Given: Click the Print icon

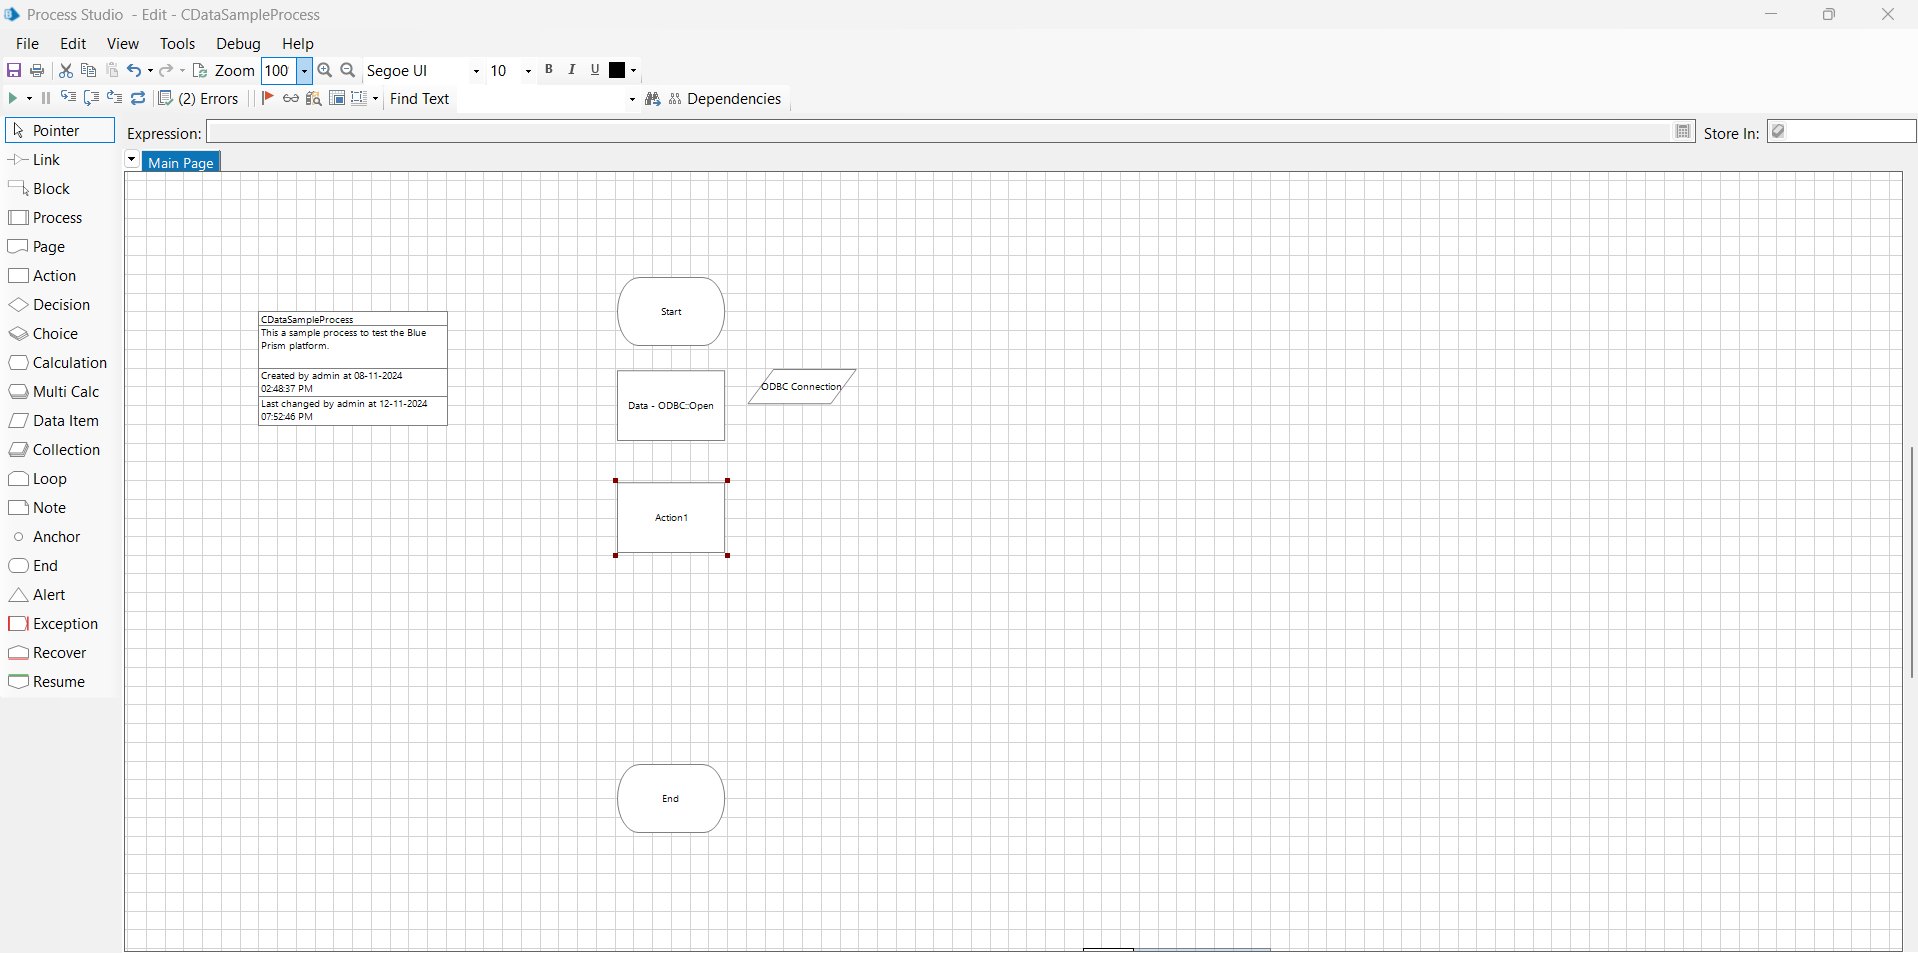Looking at the screenshot, I should (37, 70).
